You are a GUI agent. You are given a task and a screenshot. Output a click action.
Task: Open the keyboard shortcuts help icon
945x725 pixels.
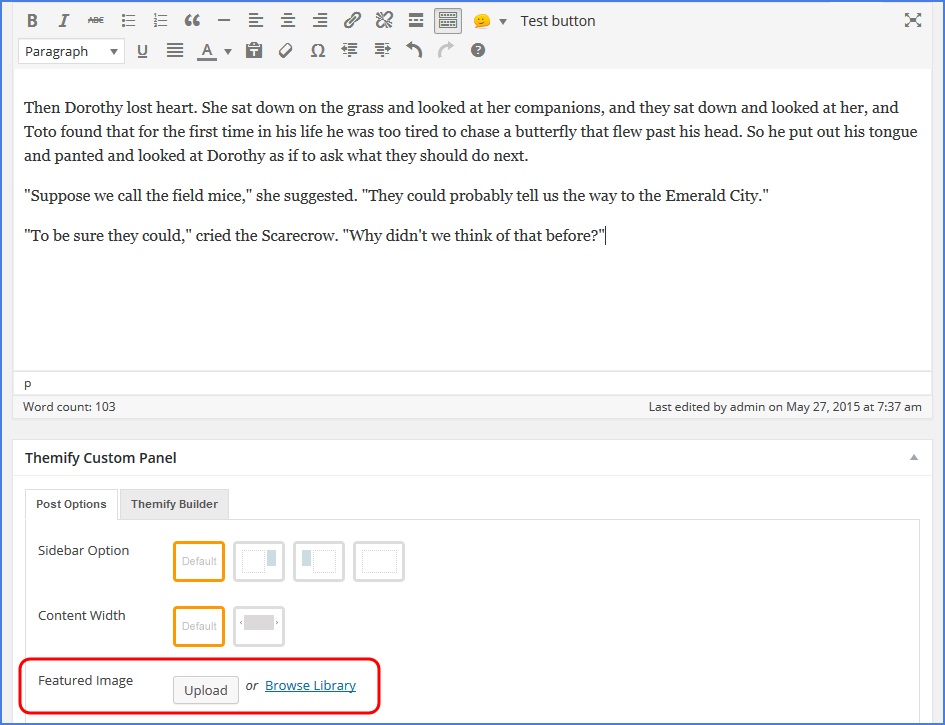click(478, 51)
